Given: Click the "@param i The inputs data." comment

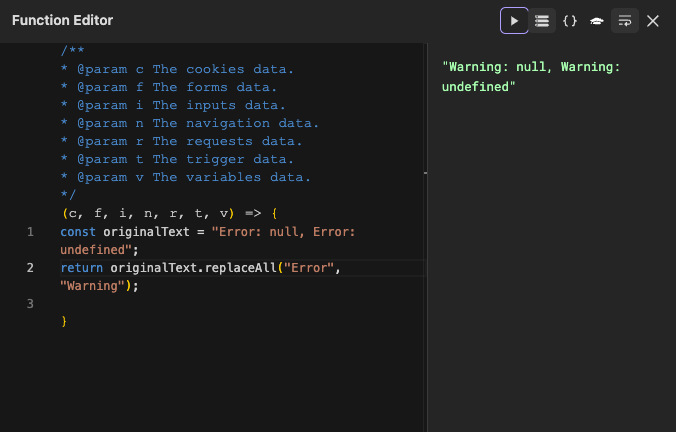Looking at the screenshot, I should [x=173, y=105].
